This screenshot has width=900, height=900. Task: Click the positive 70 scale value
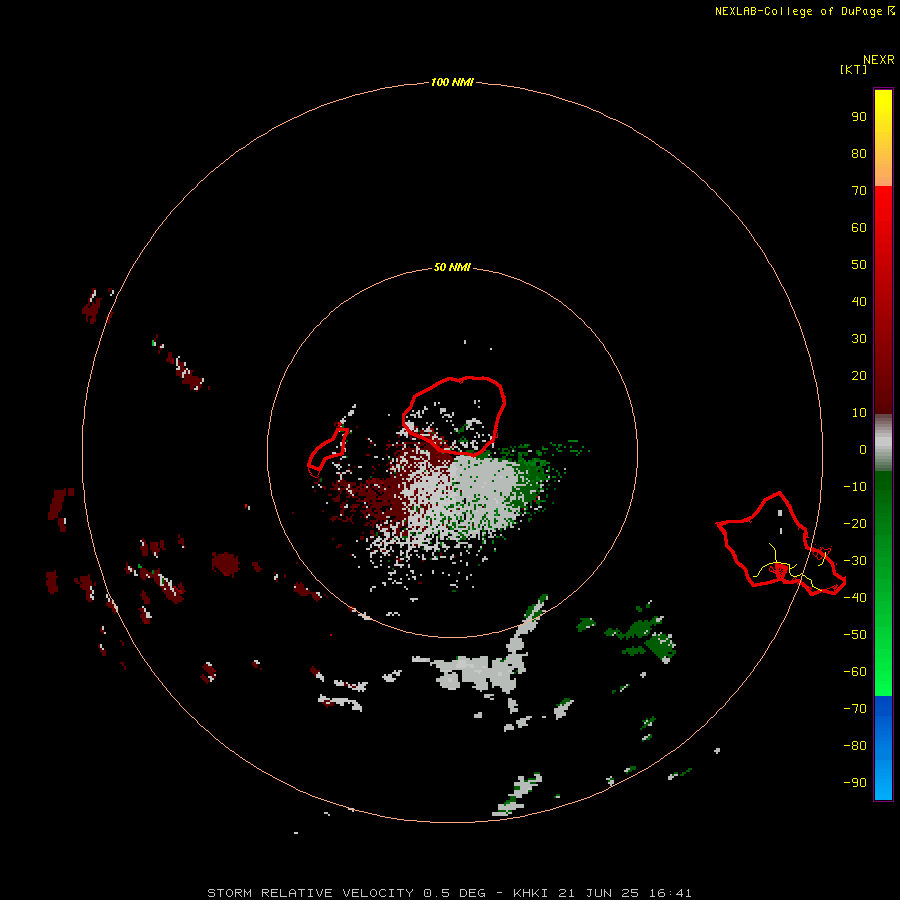(859, 191)
